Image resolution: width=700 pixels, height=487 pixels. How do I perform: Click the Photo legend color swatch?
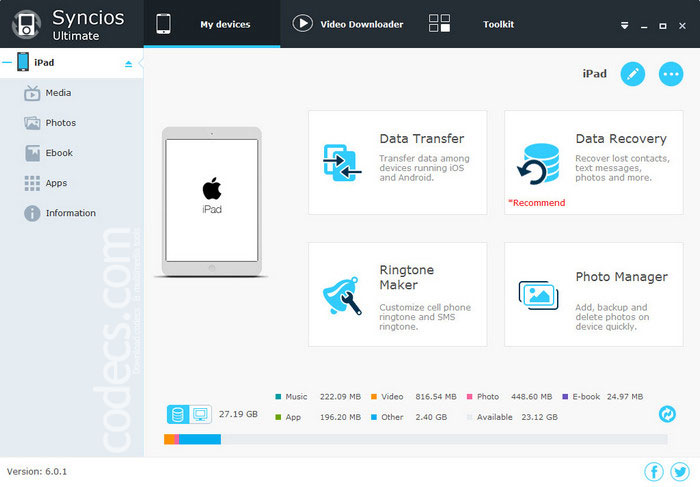point(469,396)
